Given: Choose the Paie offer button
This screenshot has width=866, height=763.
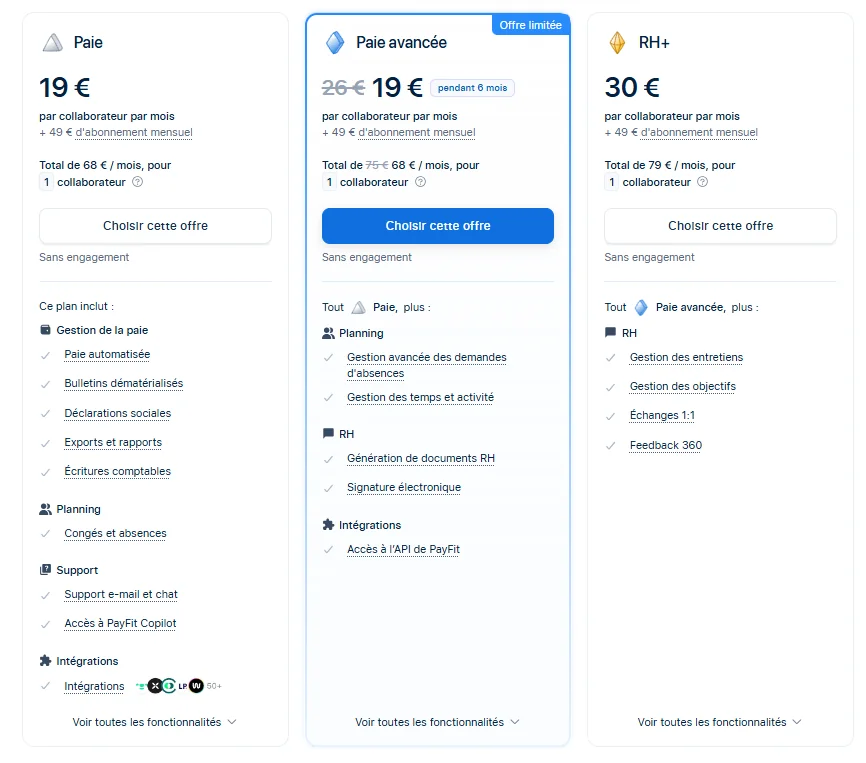Looking at the screenshot, I should pos(155,226).
